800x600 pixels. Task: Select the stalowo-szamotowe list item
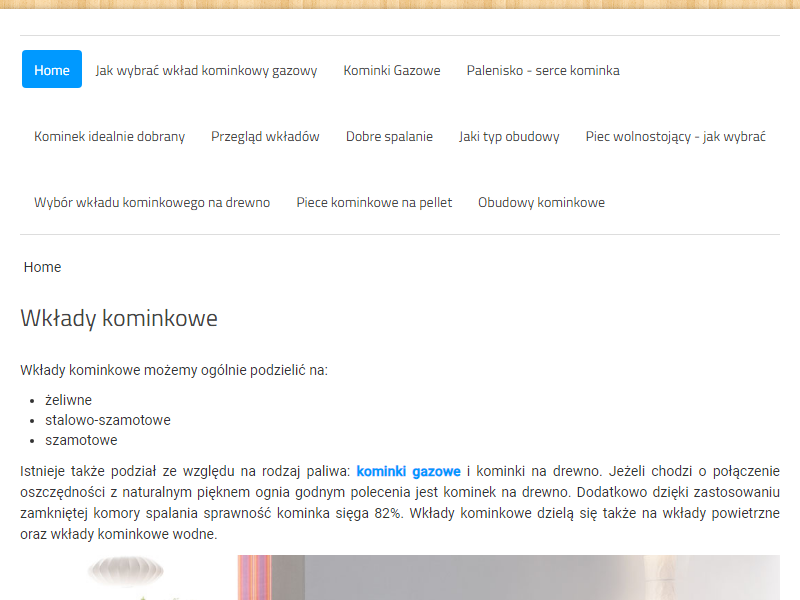pyautogui.click(x=108, y=420)
